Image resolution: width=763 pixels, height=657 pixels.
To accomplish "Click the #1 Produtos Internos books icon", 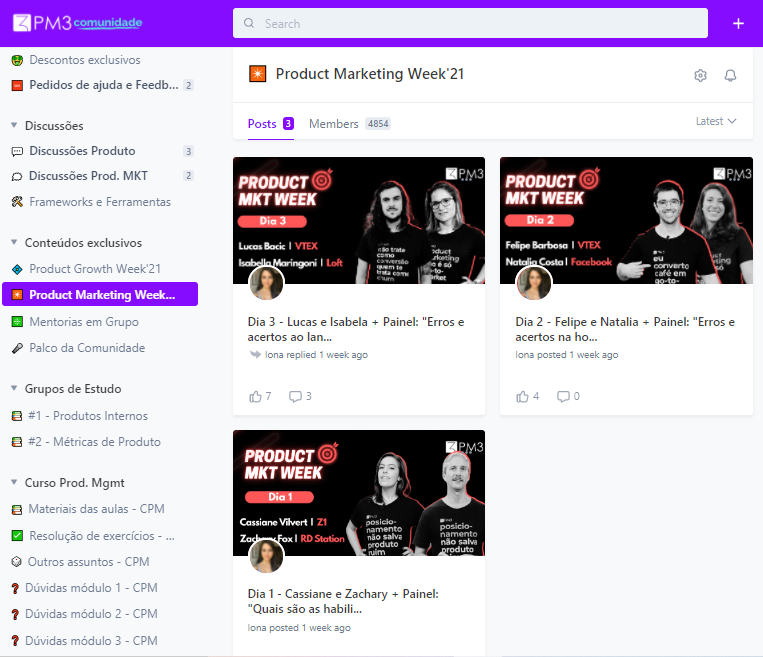I will tap(17, 416).
